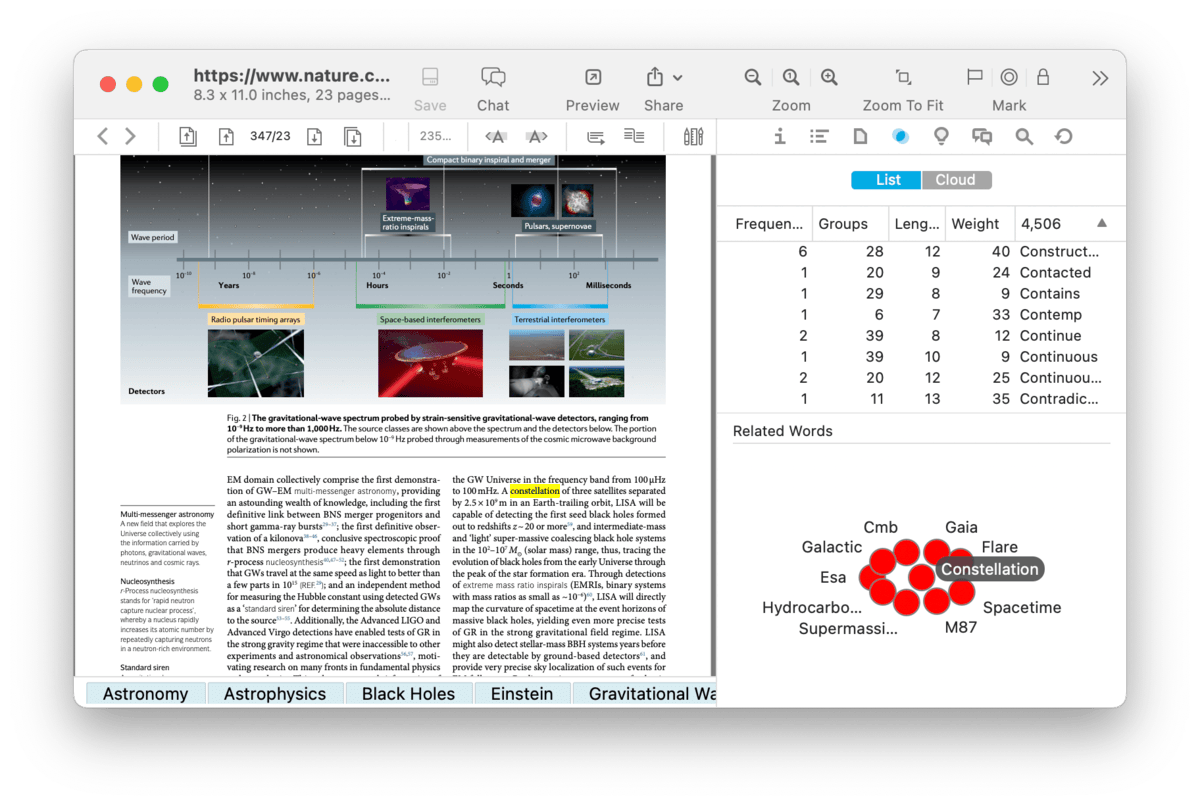Select the Astrophysics tag tab

274,694
